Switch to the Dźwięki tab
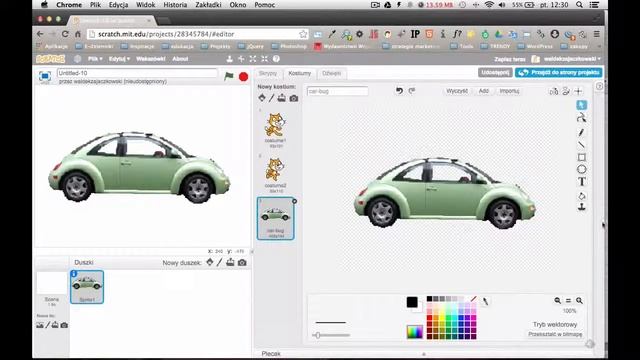The image size is (640, 360). point(331,73)
